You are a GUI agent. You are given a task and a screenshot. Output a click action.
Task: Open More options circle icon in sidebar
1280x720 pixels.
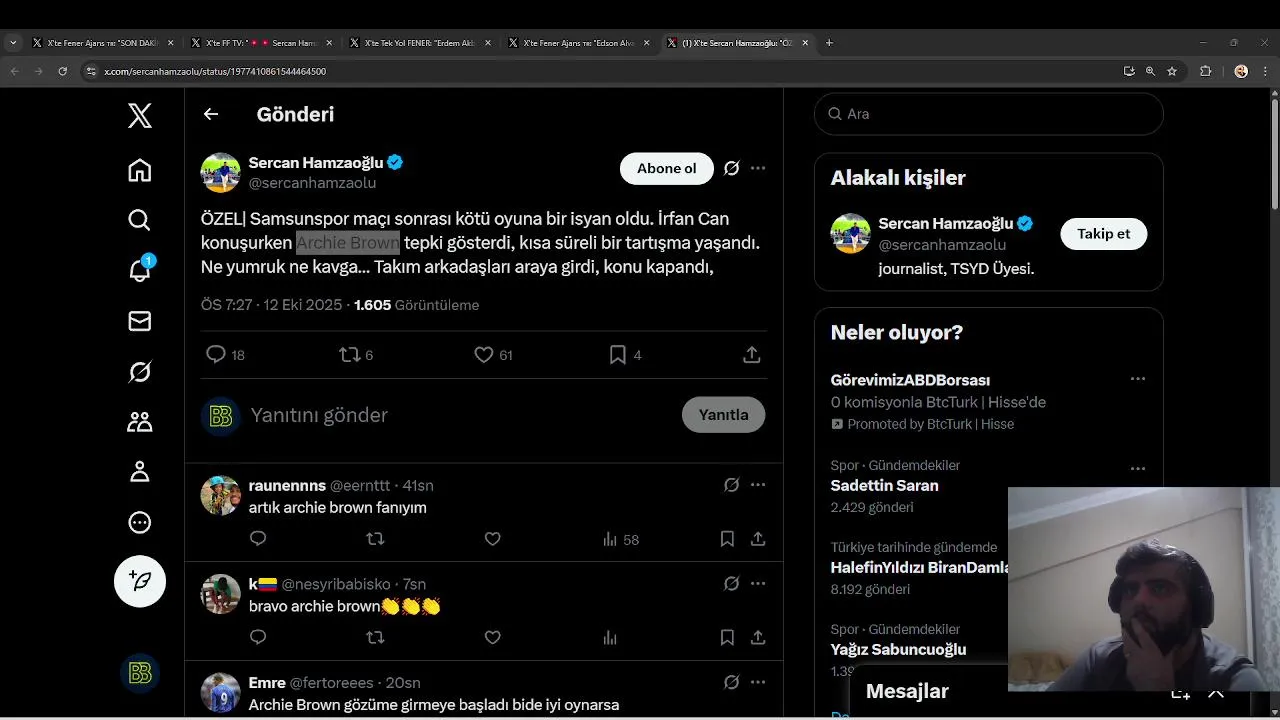[140, 522]
